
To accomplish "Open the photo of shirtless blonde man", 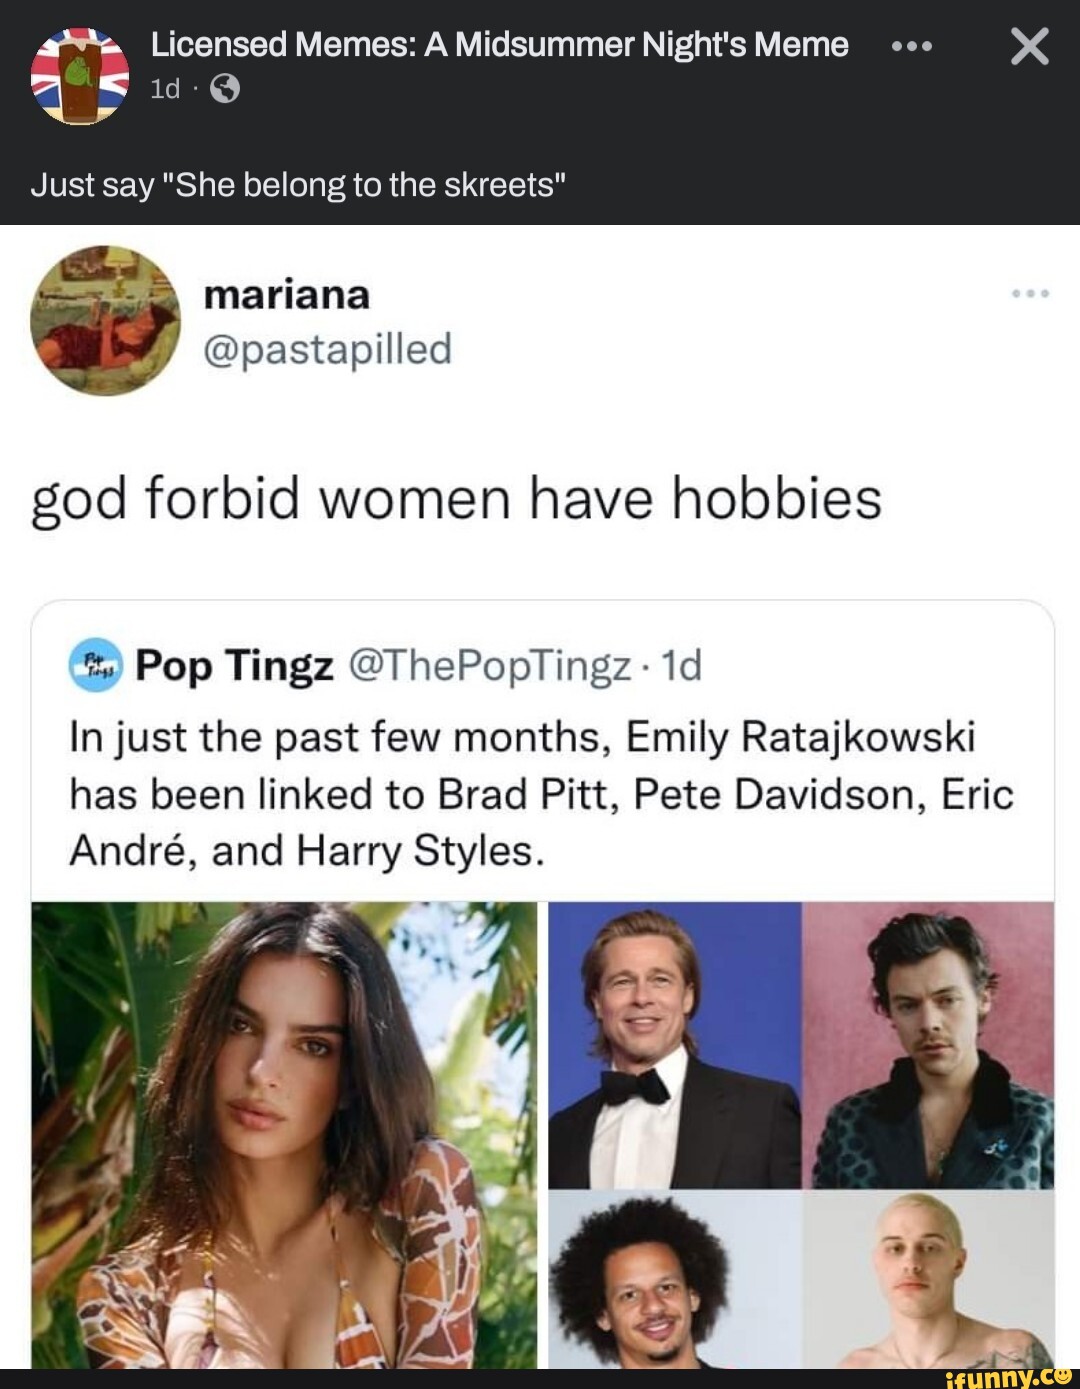I will pos(928,1278).
